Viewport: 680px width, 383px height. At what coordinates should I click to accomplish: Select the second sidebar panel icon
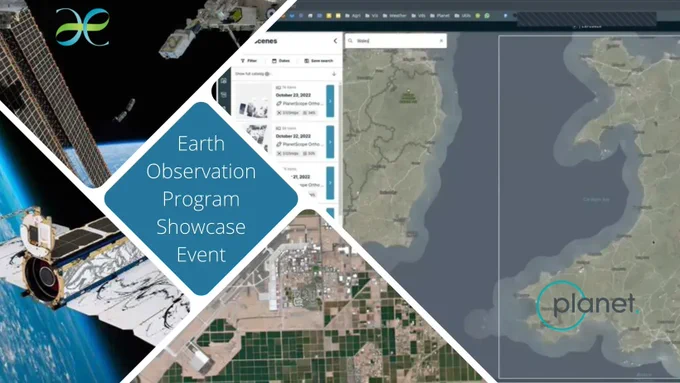224,95
